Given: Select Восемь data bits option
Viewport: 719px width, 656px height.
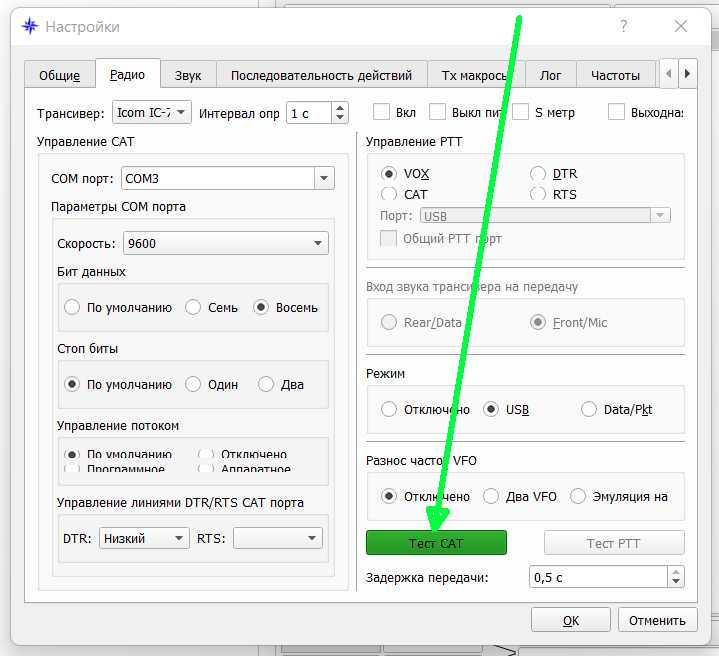Looking at the screenshot, I should pos(262,308).
